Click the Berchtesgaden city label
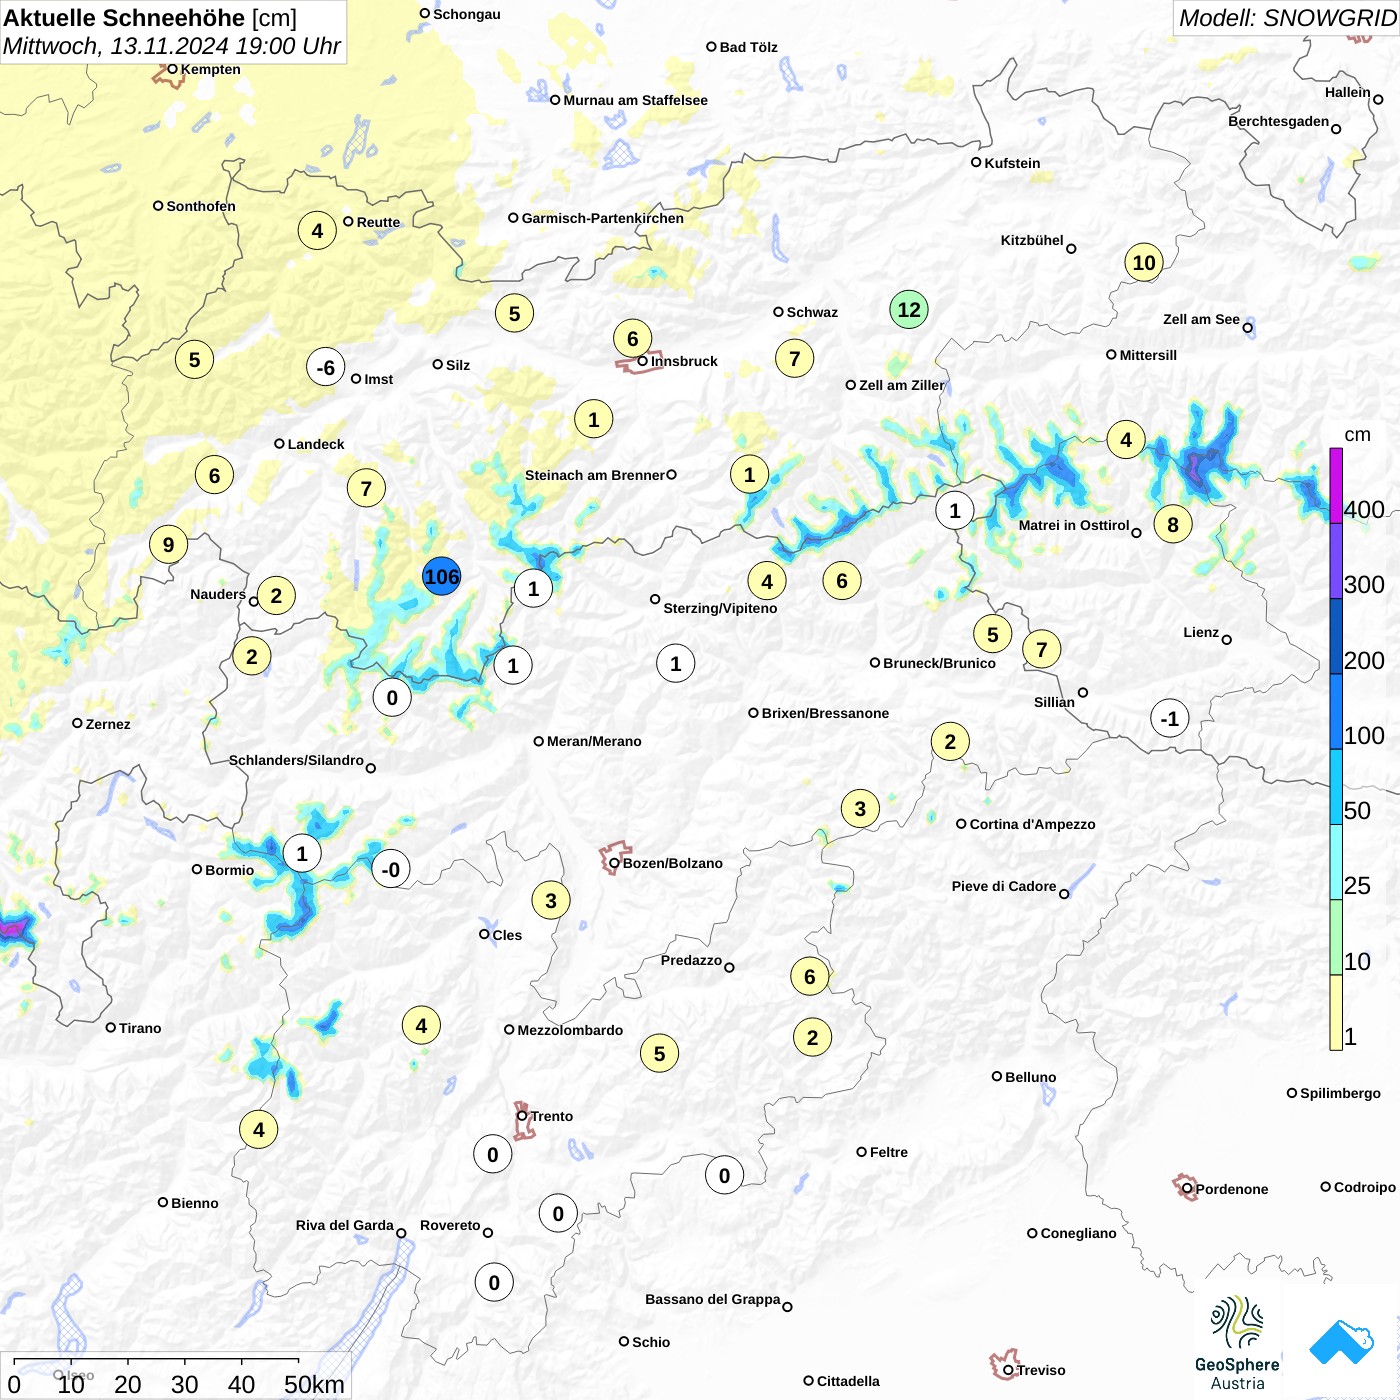The image size is (1400, 1400). click(x=1278, y=121)
